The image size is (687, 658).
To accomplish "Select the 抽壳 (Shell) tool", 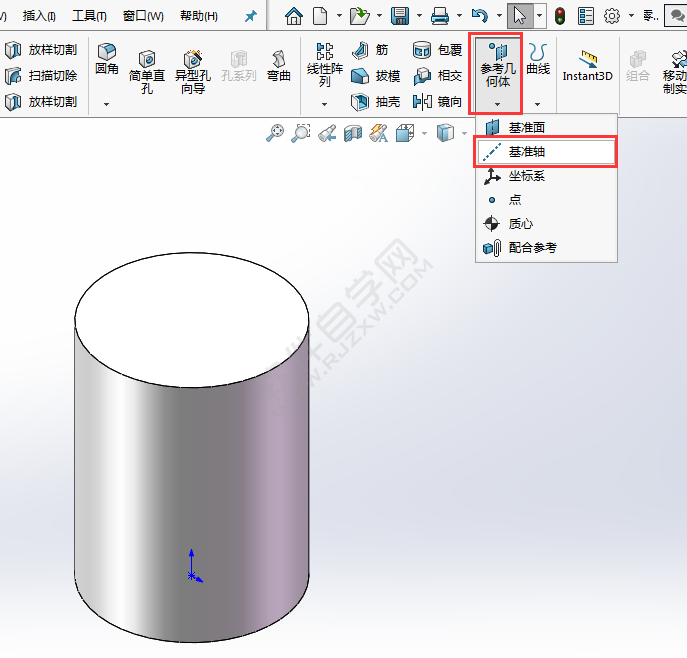I will coord(375,102).
